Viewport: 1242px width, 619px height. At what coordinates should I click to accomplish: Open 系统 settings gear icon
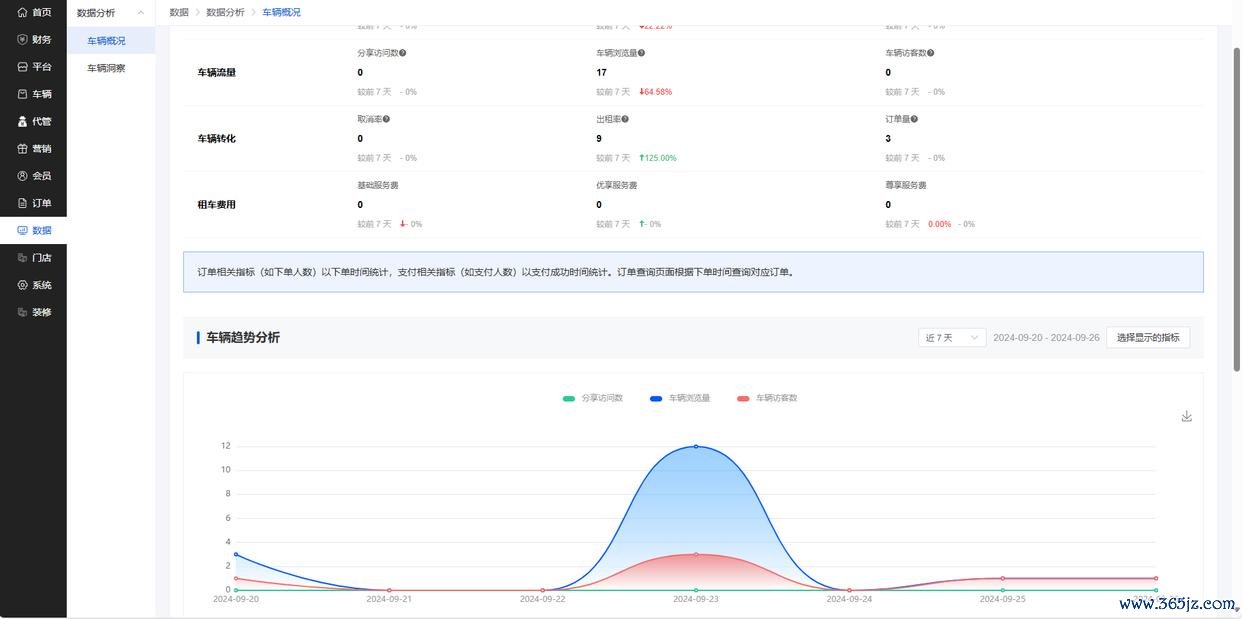point(22,285)
